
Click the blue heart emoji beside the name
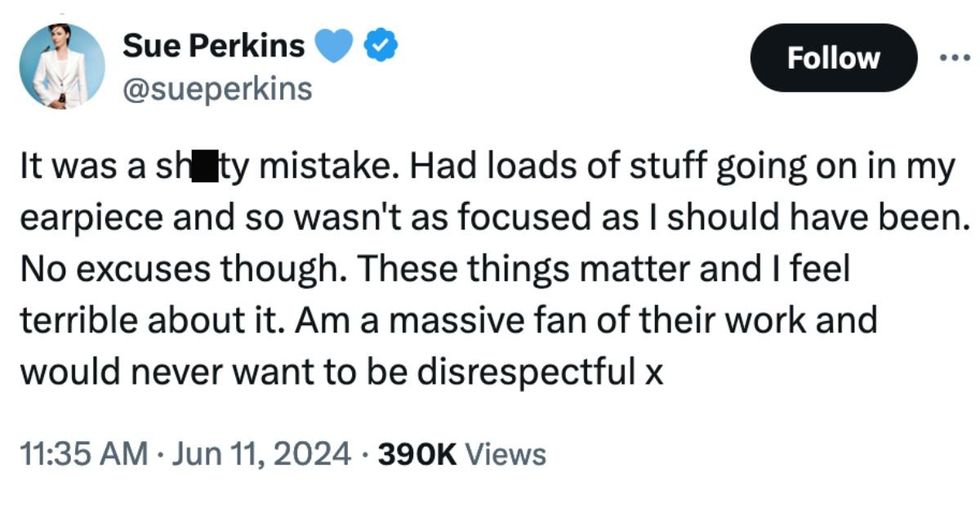tap(335, 46)
